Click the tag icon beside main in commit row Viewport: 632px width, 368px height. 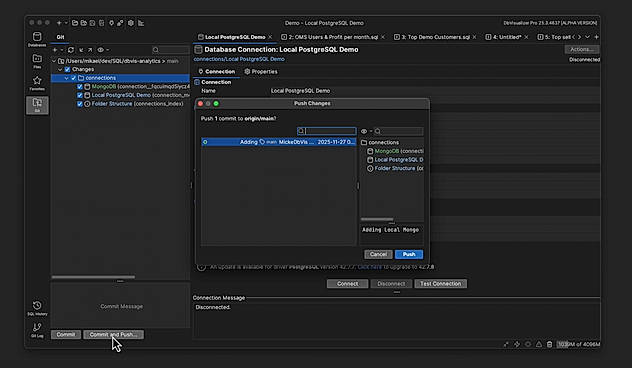(x=262, y=142)
